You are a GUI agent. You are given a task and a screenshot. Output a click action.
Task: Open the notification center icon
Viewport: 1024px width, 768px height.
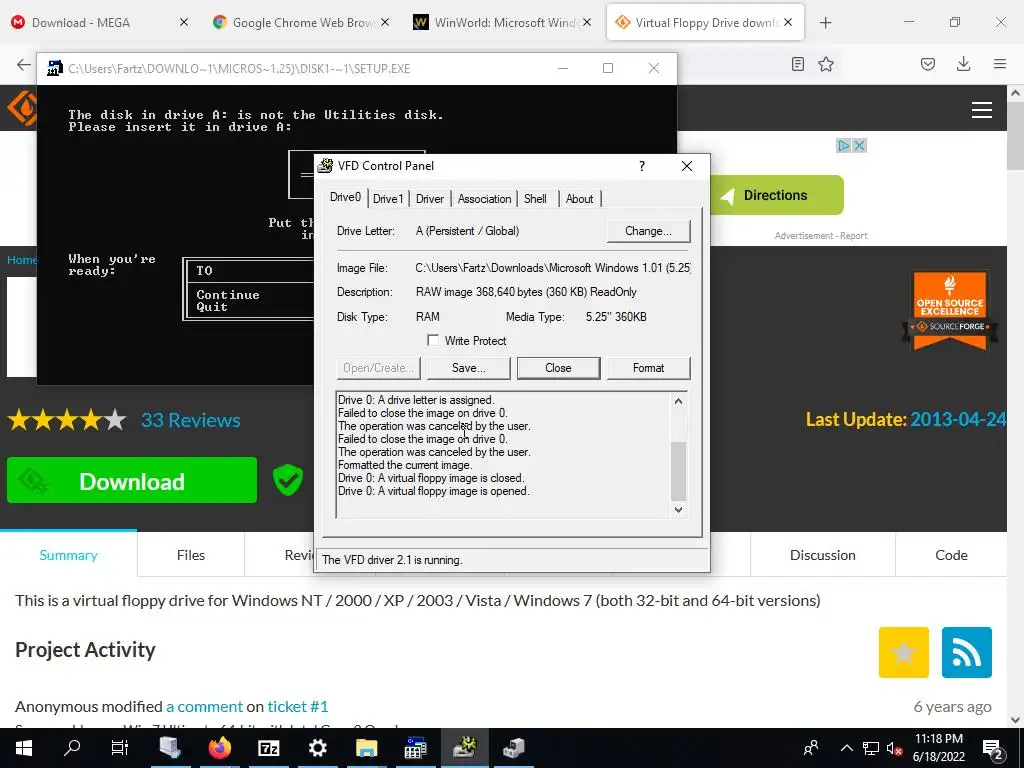pyautogui.click(x=993, y=748)
